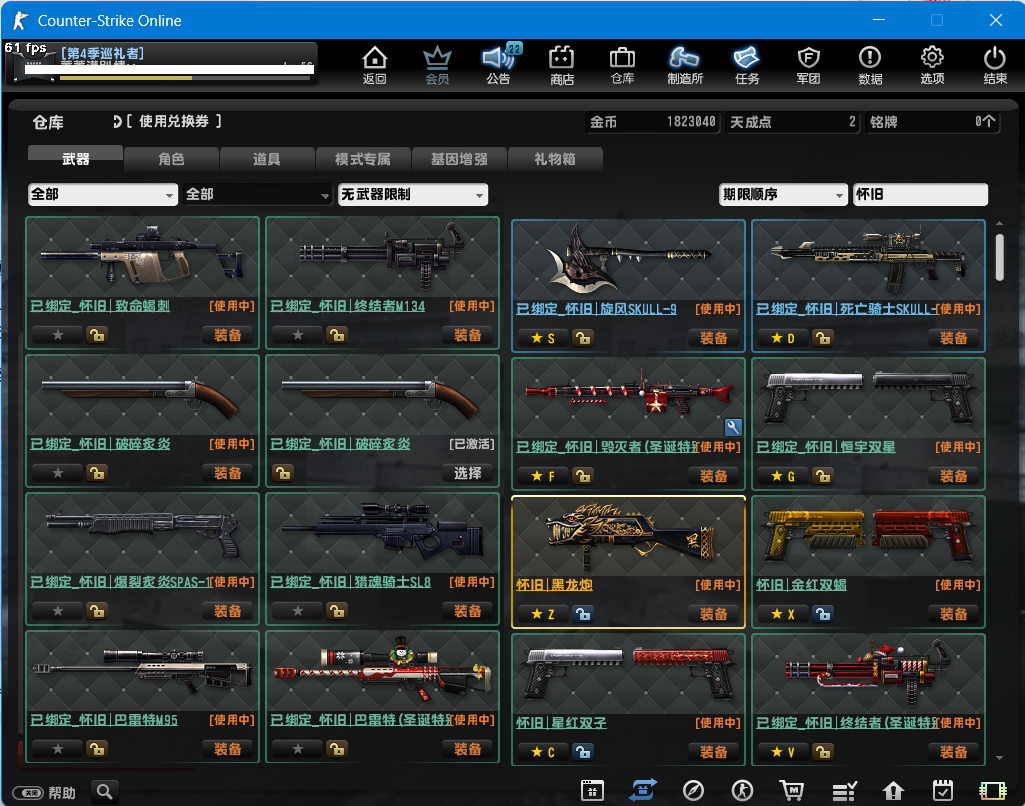Image resolution: width=1025 pixels, height=806 pixels.
Task: Click the 结束 power icon
Action: pyautogui.click(x=995, y=65)
